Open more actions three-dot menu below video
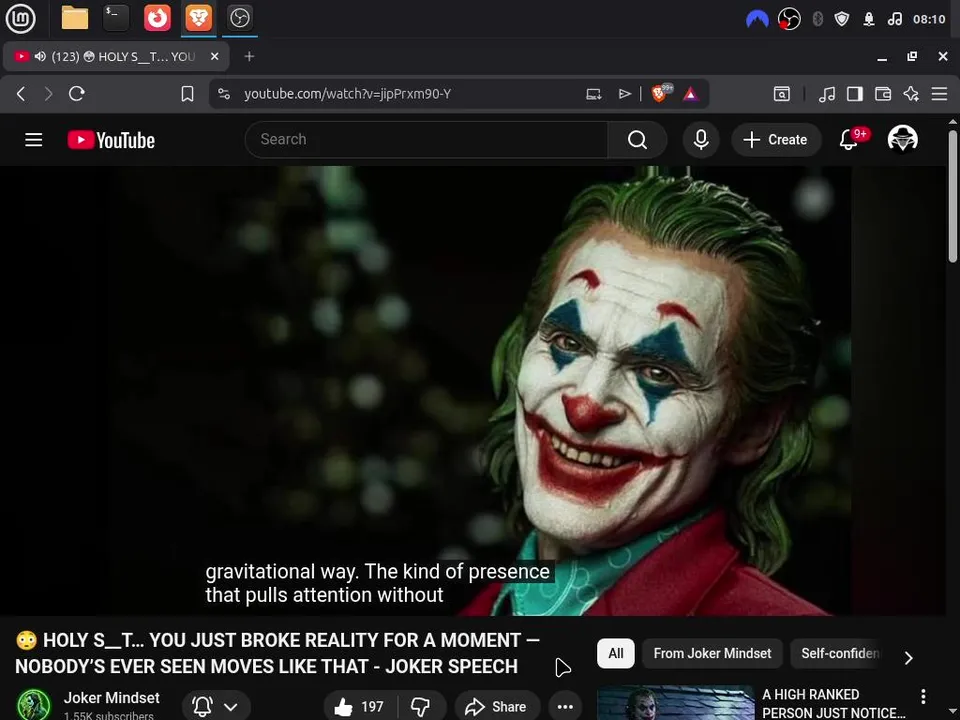The image size is (960, 720). click(565, 707)
